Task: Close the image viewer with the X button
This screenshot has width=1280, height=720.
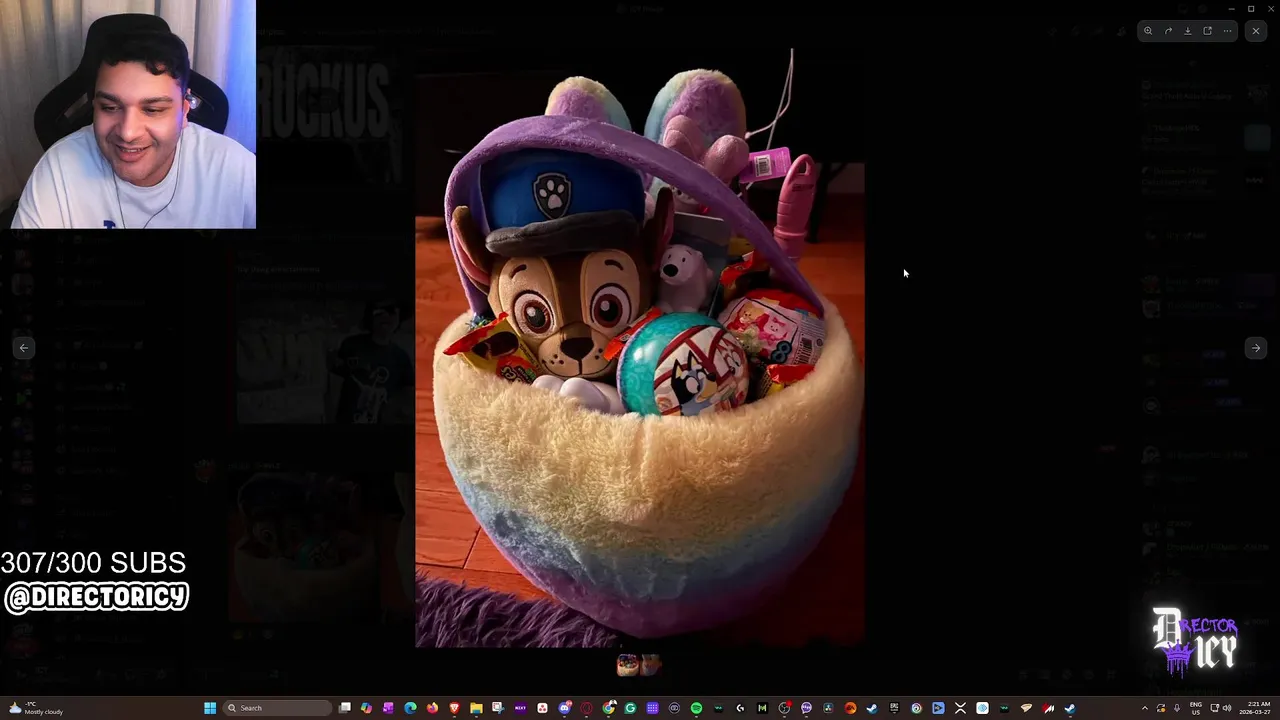Action: point(1256,31)
